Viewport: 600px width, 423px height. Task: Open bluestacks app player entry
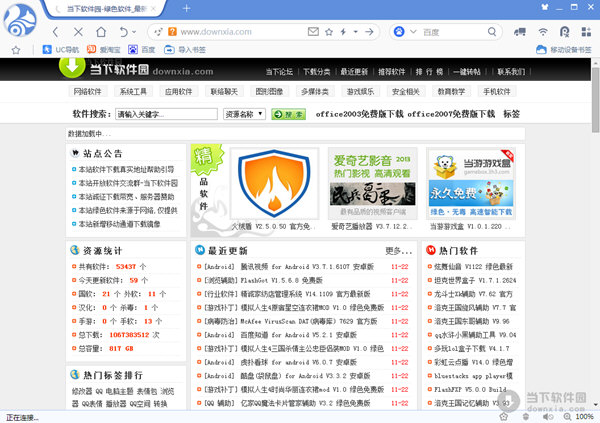coord(473,376)
